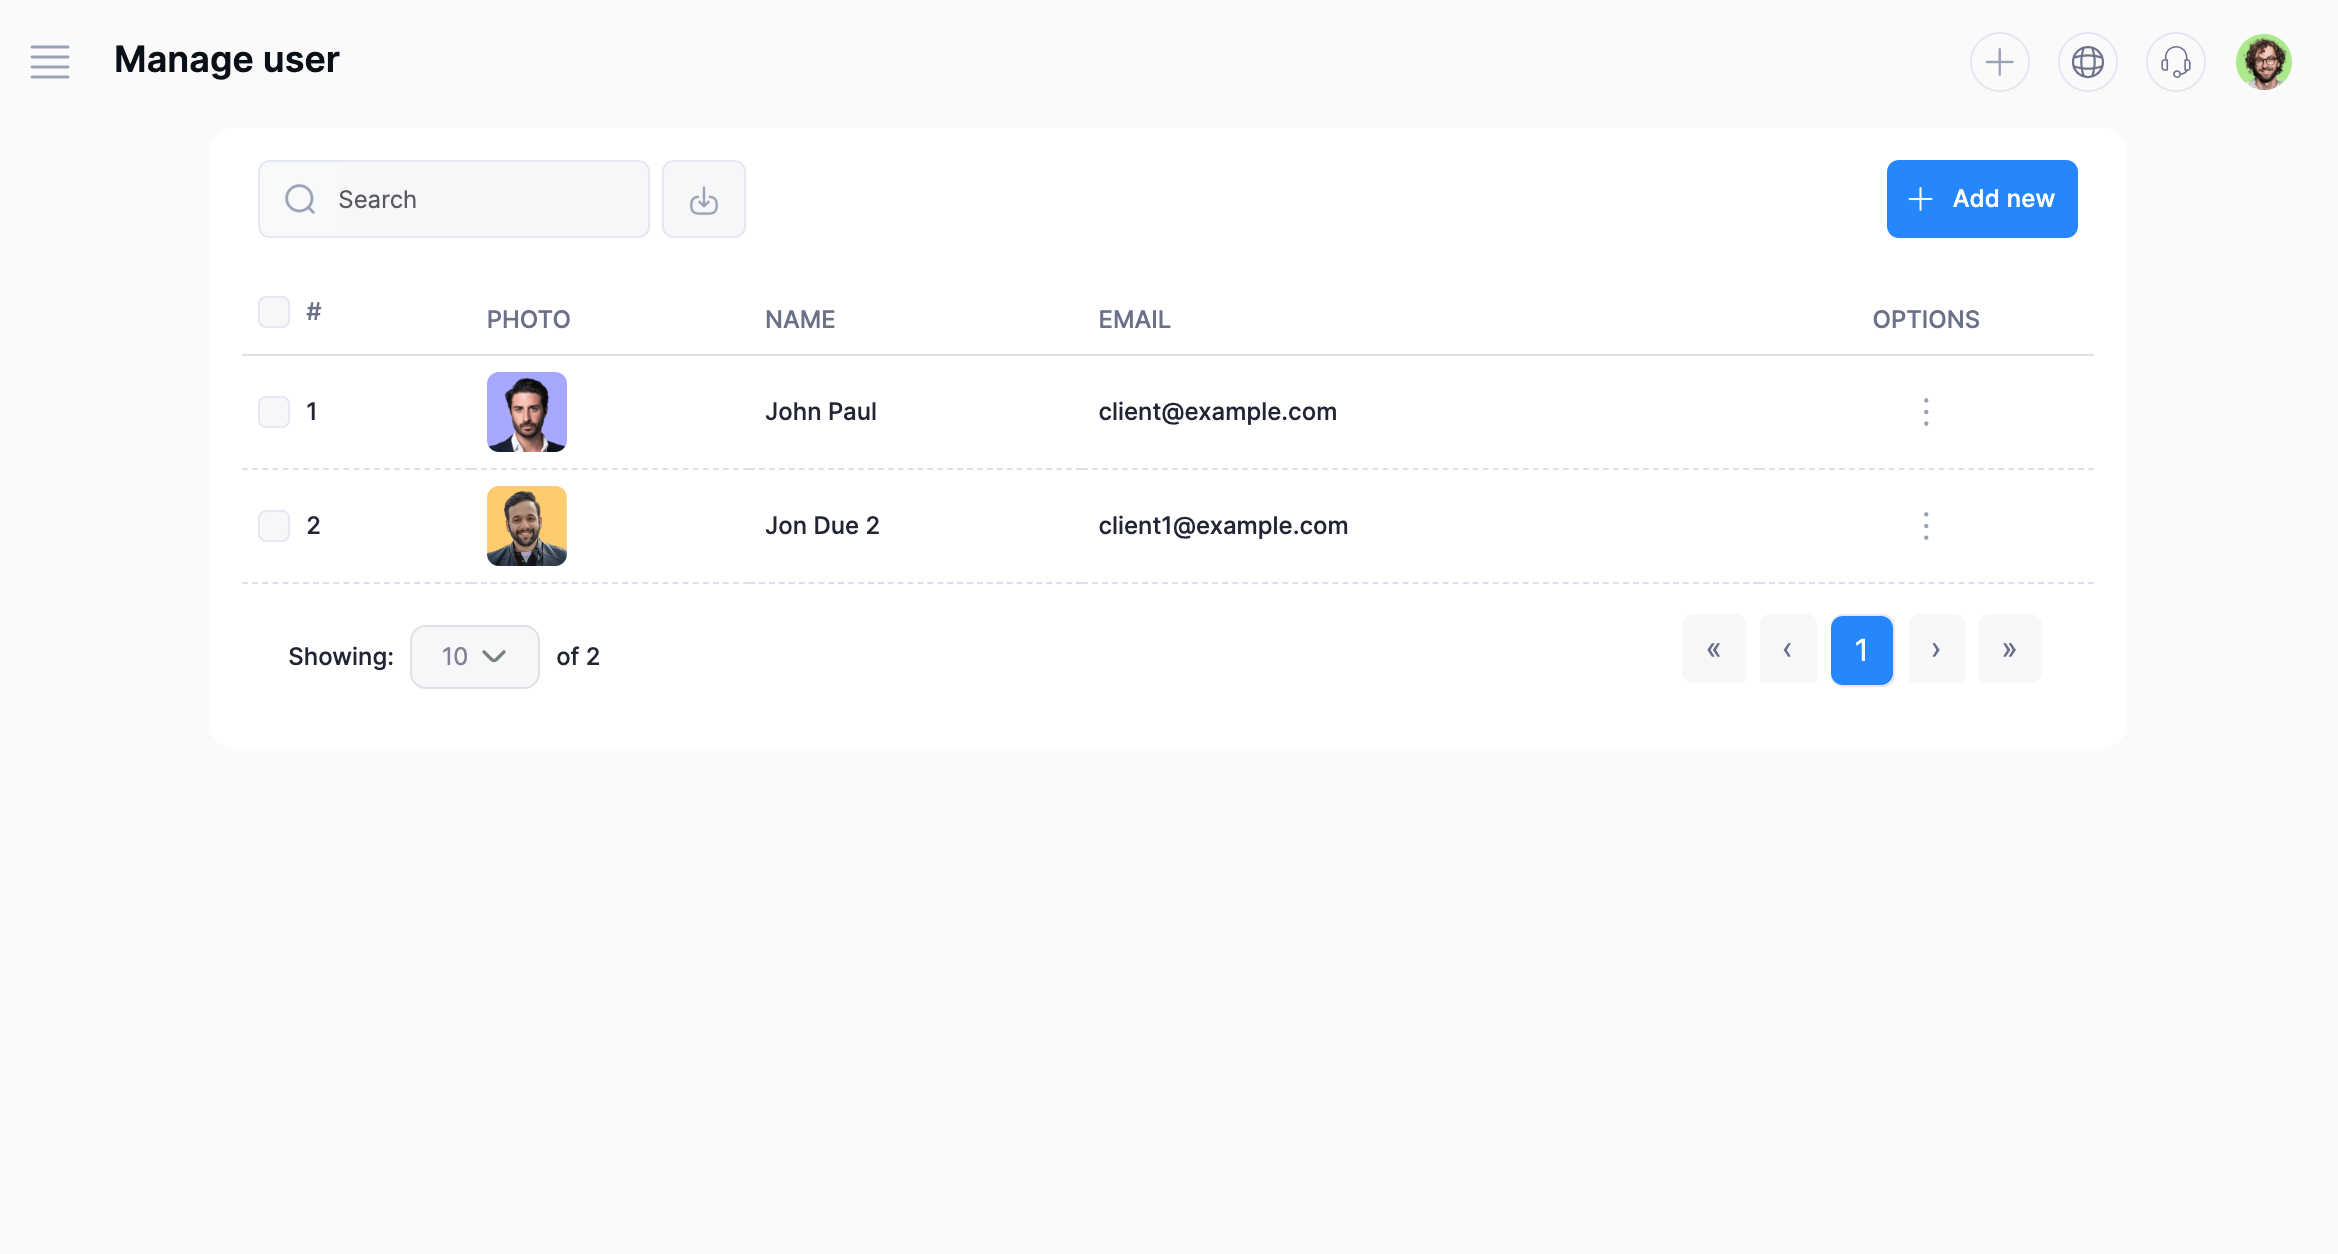Image resolution: width=2338 pixels, height=1254 pixels.
Task: Open the globe language selector
Action: click(x=2087, y=62)
